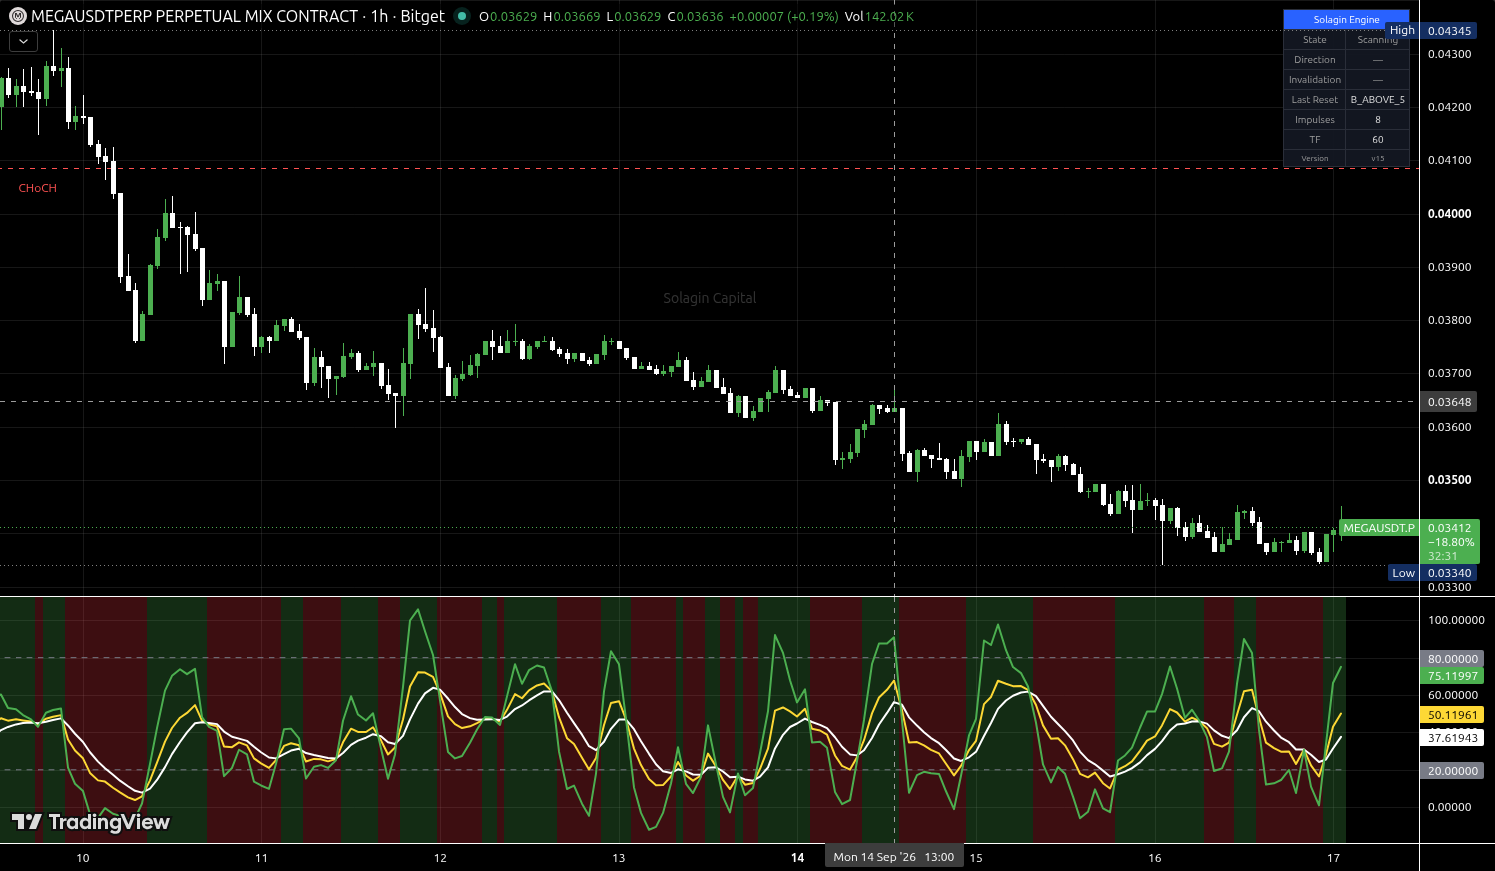Click the crosshair price label 0.03648
The image size is (1495, 871).
[1449, 402]
